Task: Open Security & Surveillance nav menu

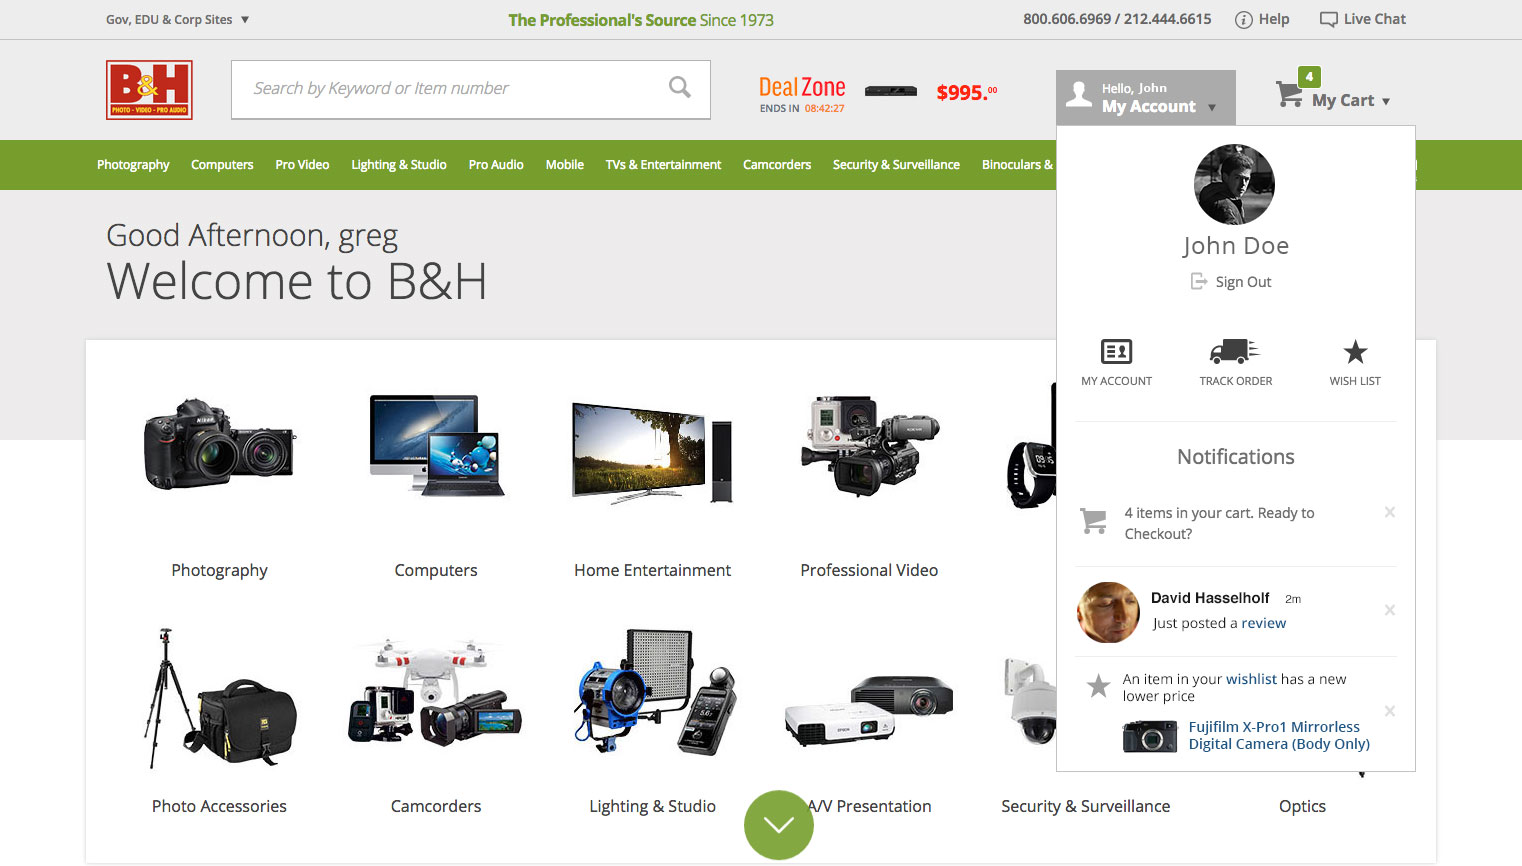Action: tap(896, 165)
